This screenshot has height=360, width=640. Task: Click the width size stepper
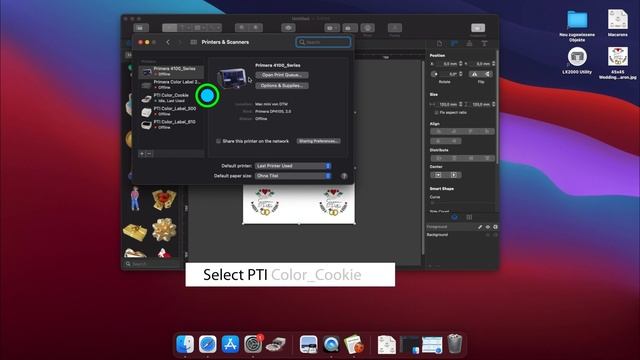[461, 104]
